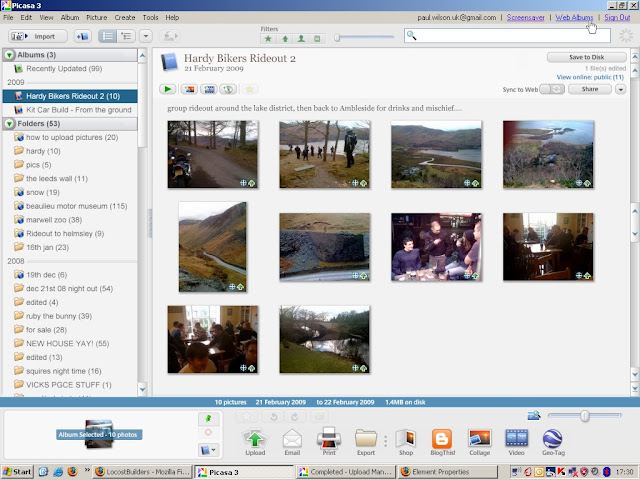The height and width of the screenshot is (480, 640).
Task: Click the Web Albums link
Action: 575,18
